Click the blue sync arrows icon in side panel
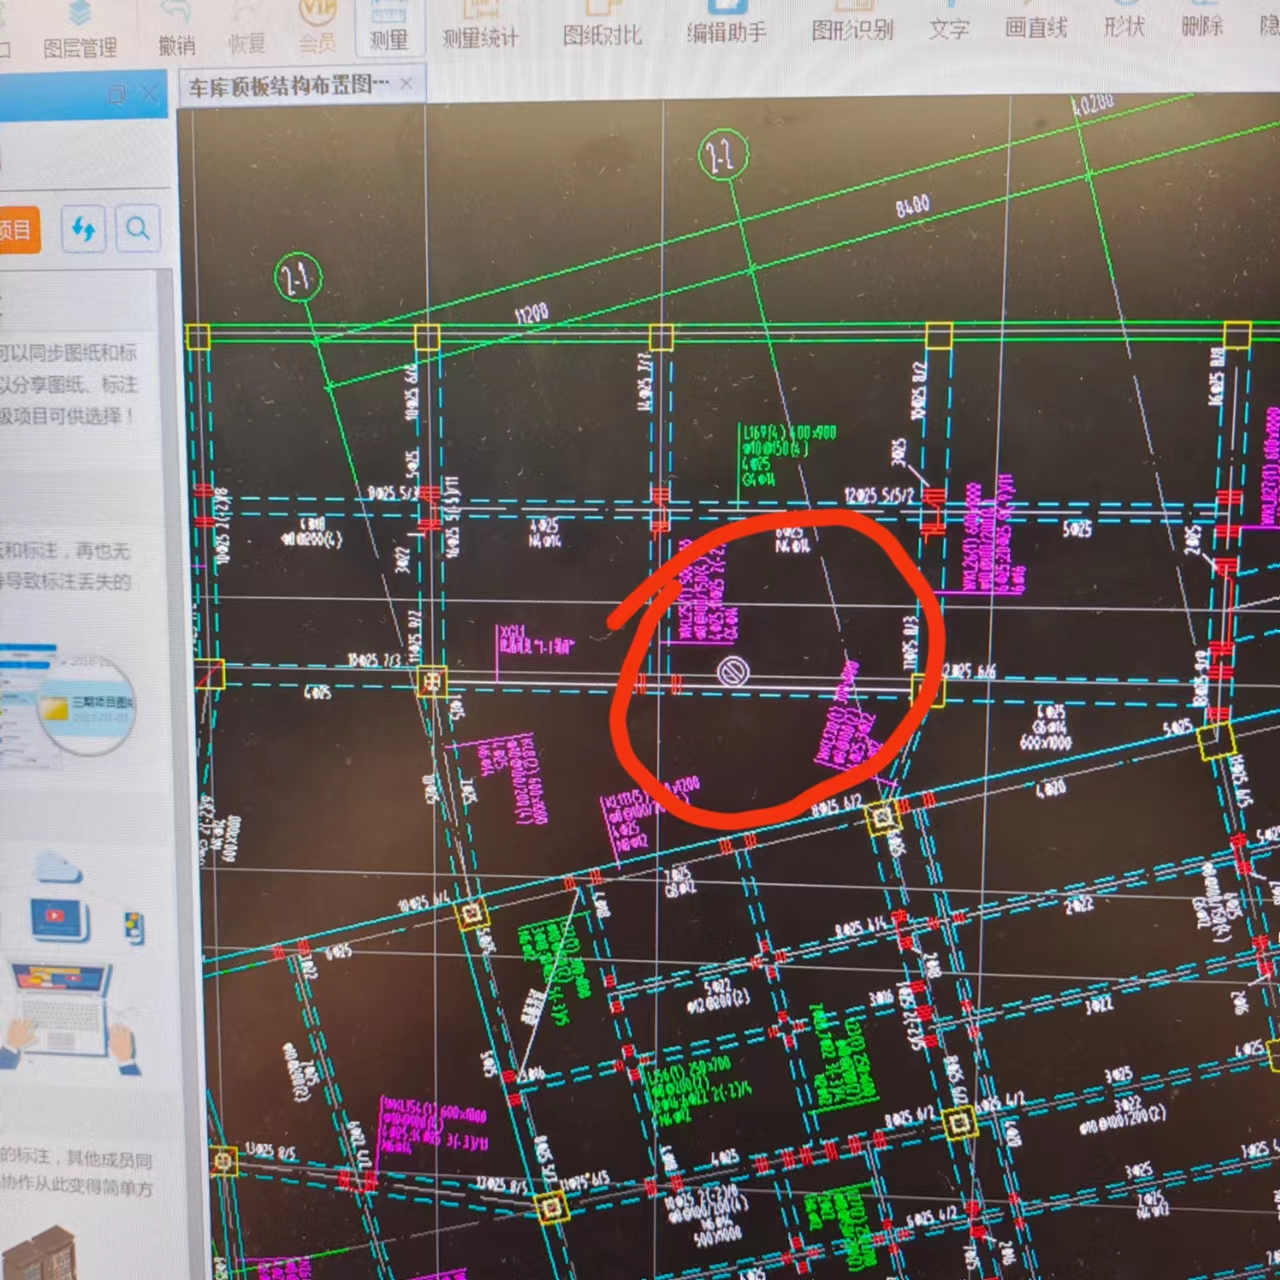This screenshot has height=1280, width=1280. tap(83, 230)
